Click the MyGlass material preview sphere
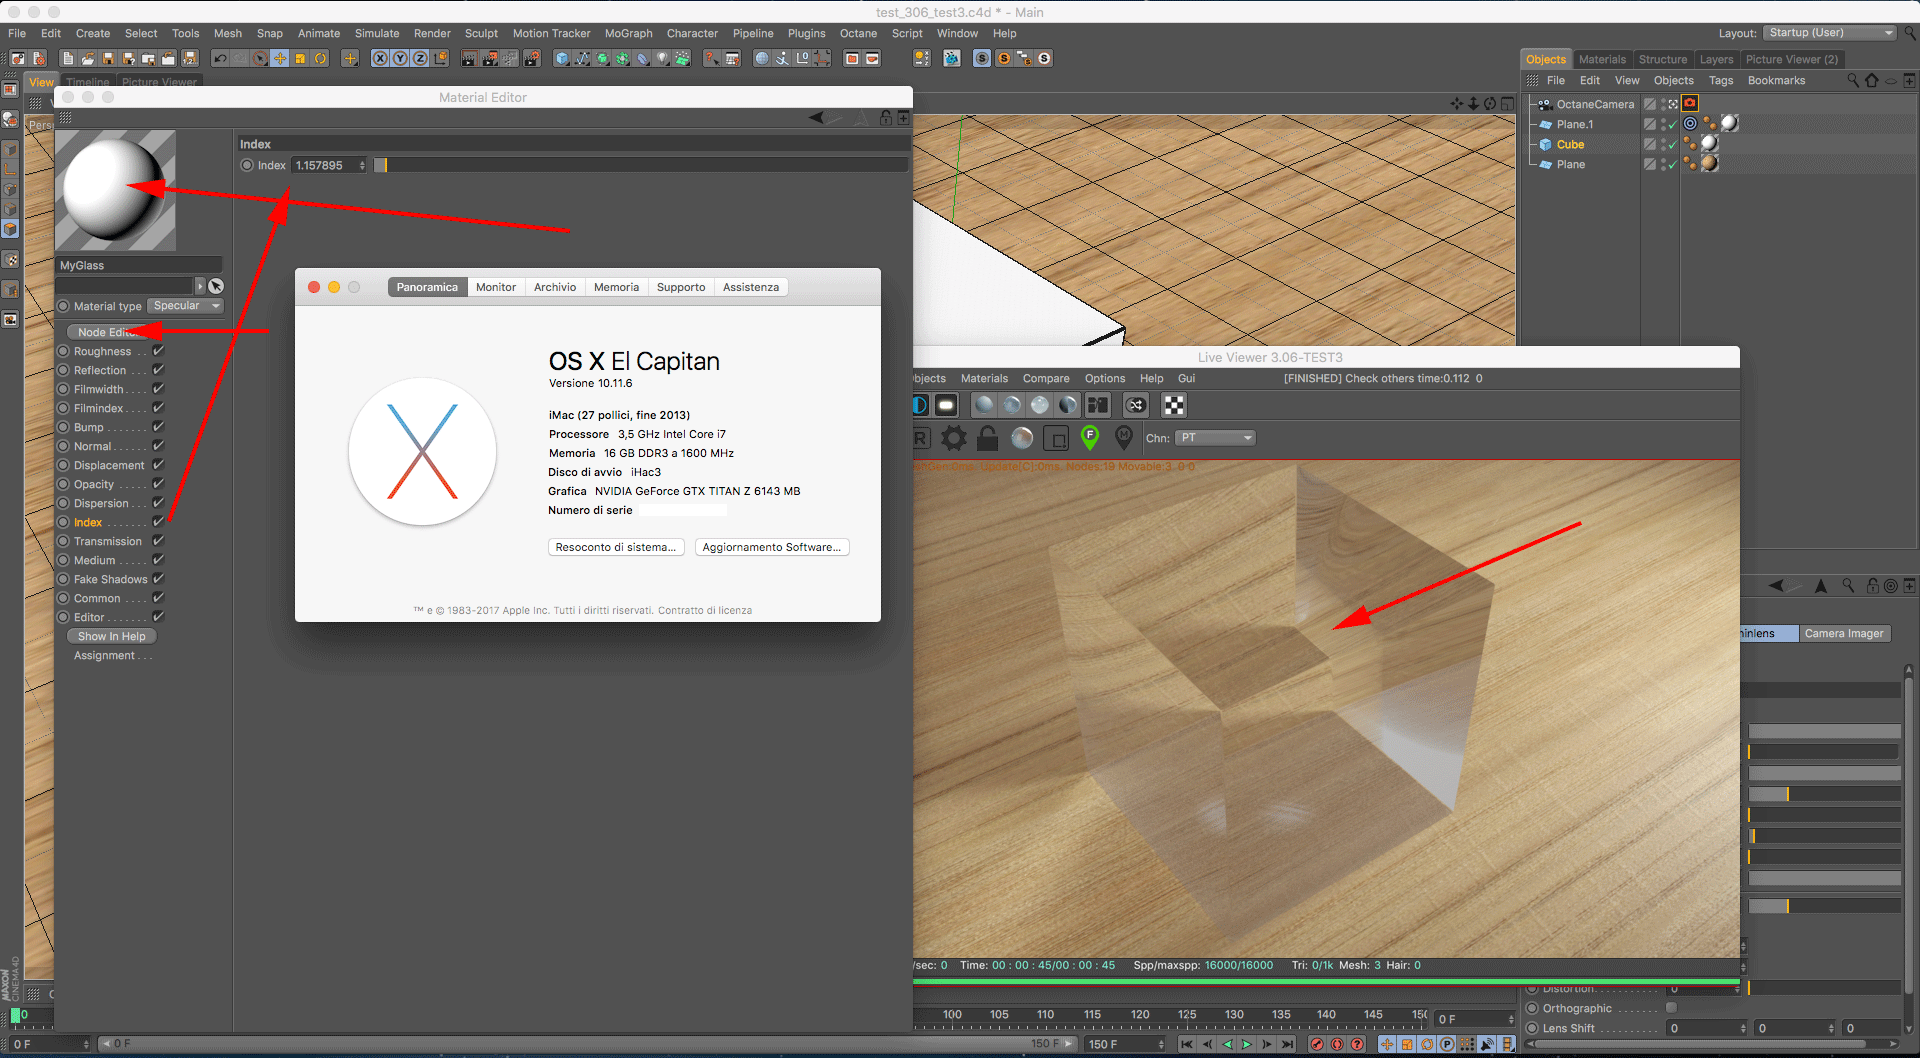 coord(115,190)
